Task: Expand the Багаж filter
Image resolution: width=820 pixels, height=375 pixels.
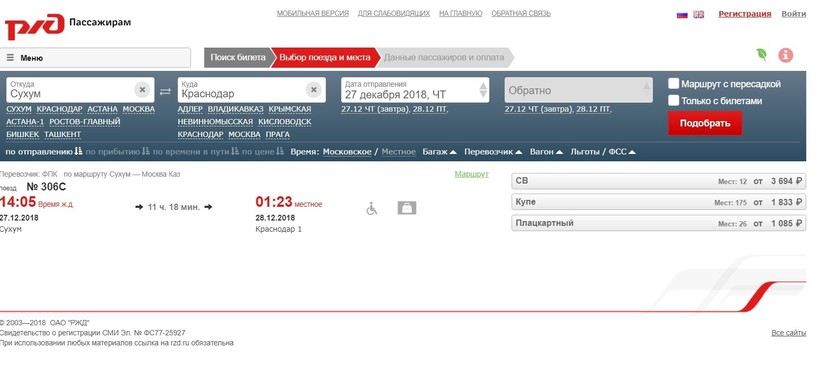Action: click(440, 152)
